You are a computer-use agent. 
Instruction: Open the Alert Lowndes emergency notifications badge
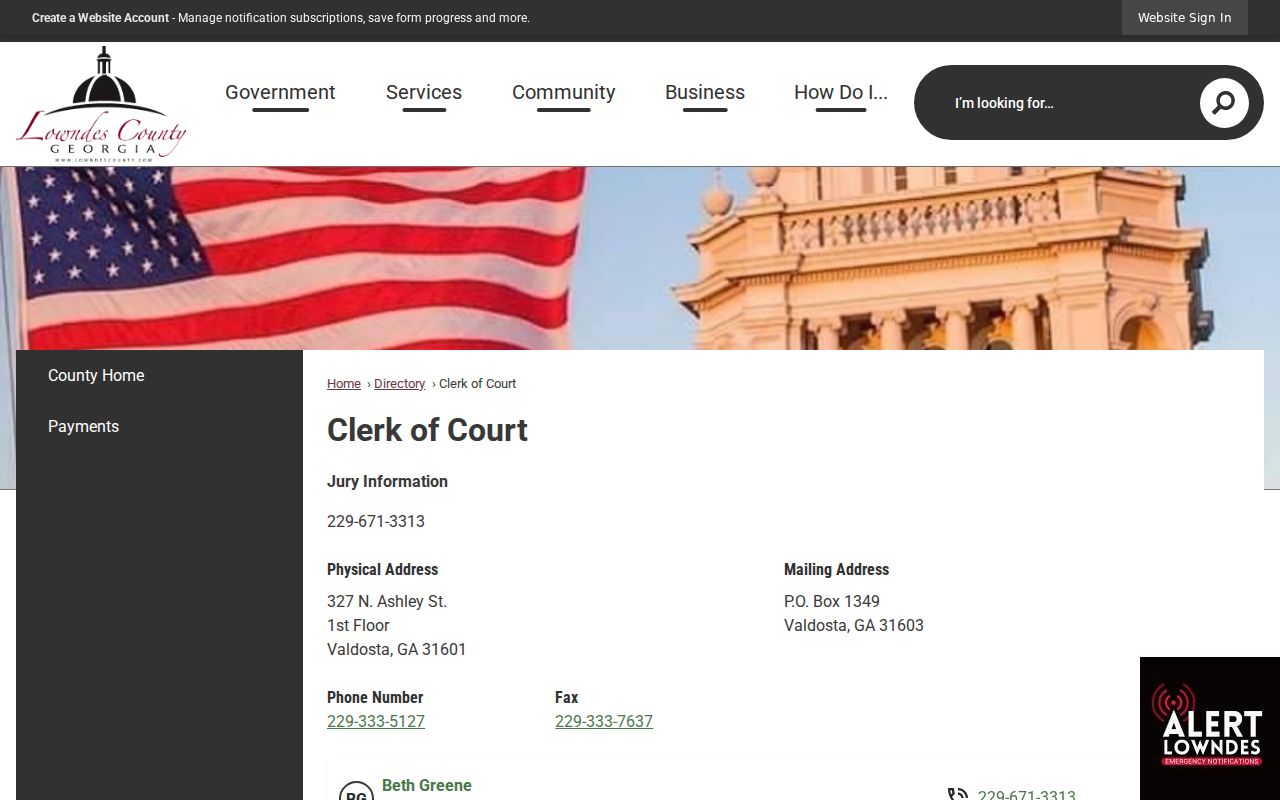click(x=1210, y=728)
